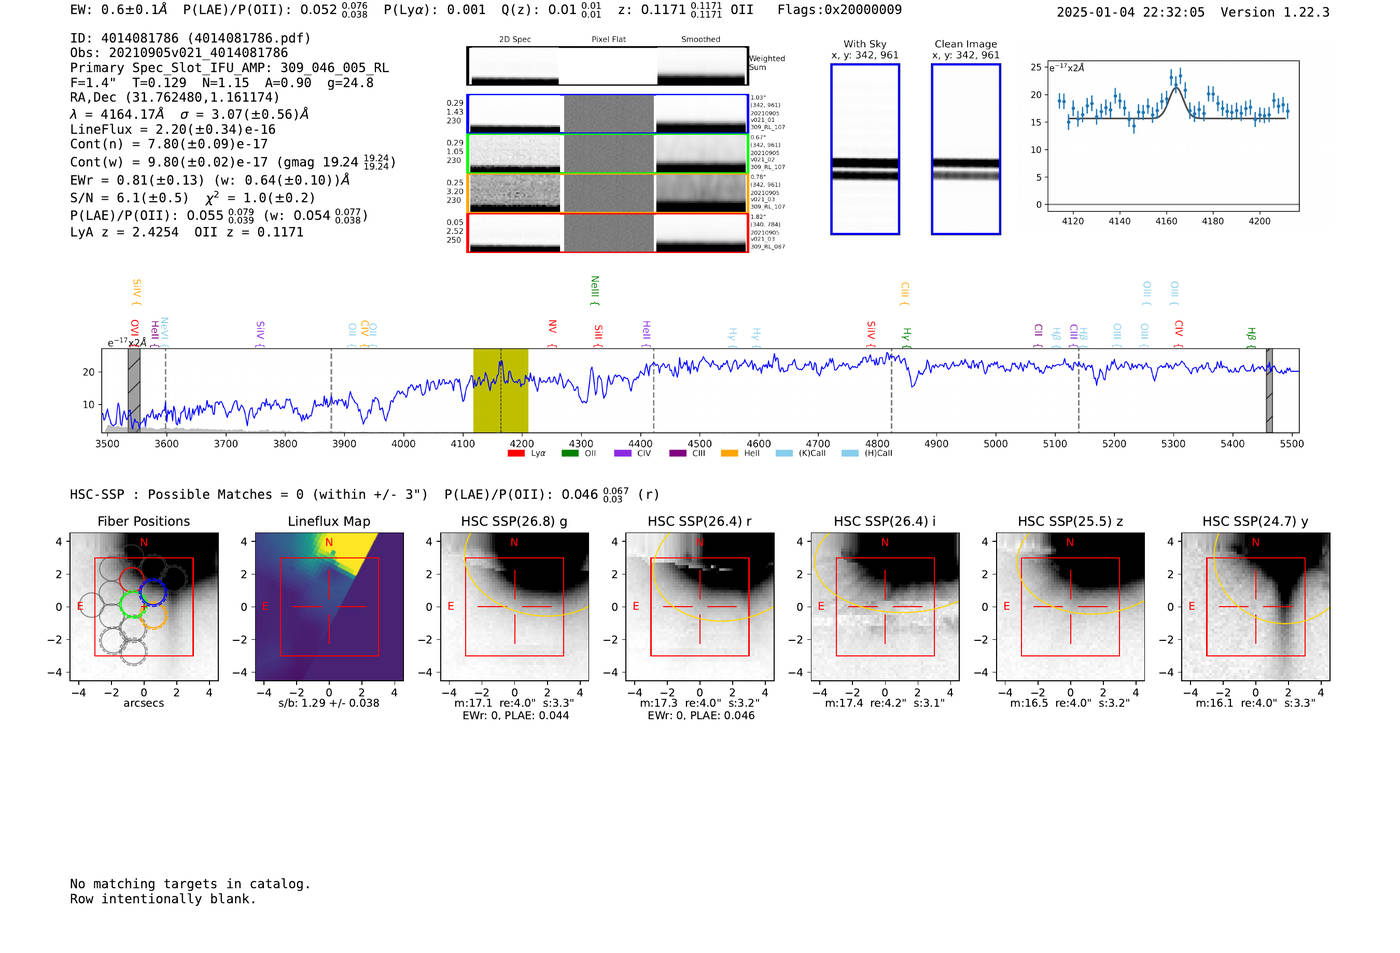Click the 's/b: 1.29 +/- 0.038' caption
1400x953 pixels.
coord(329,703)
